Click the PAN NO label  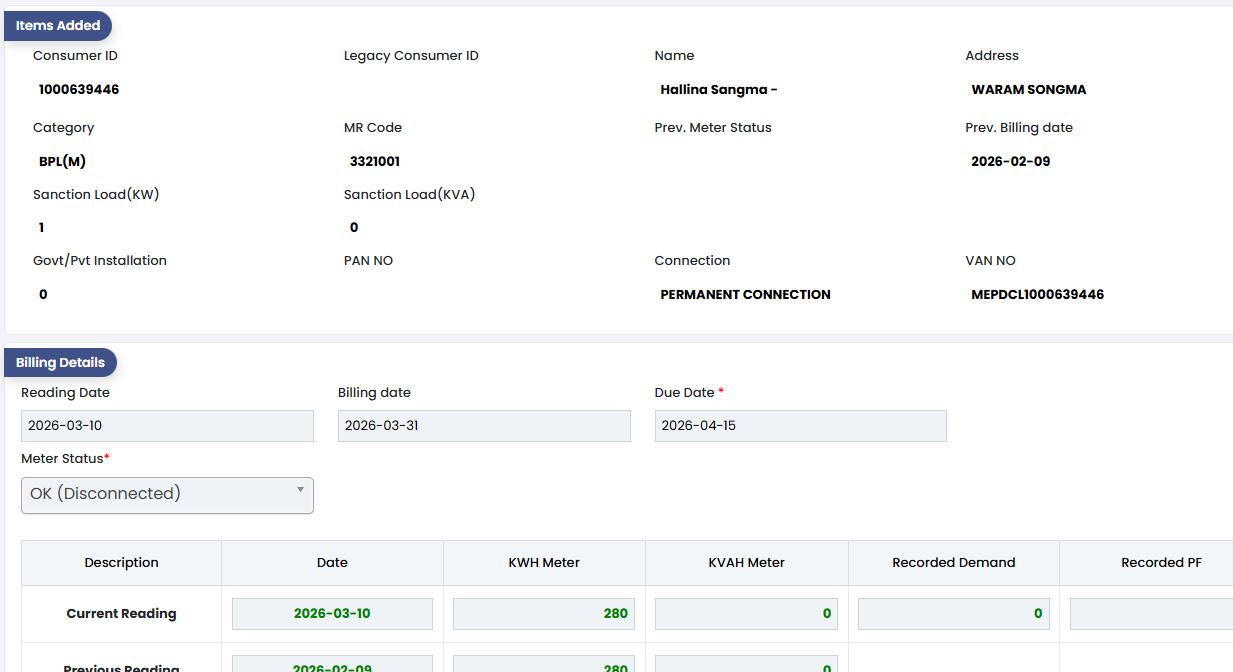pos(369,261)
